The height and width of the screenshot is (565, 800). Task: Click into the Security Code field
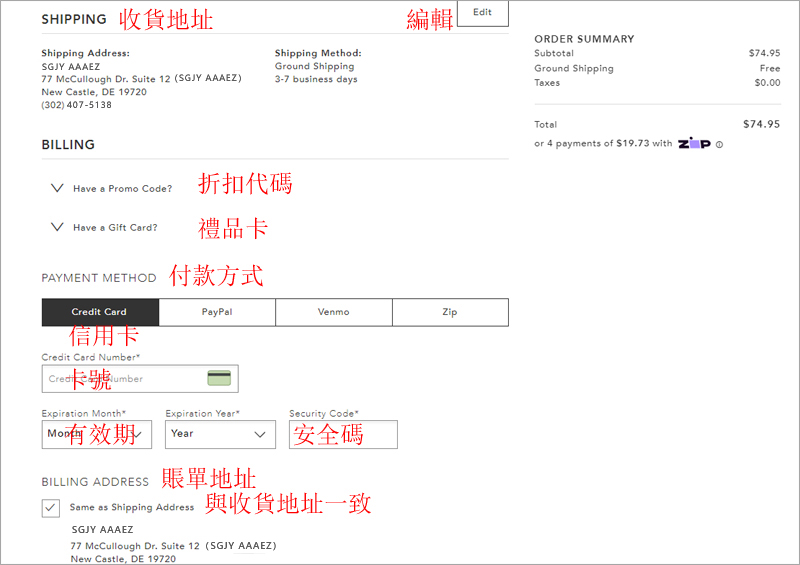(343, 434)
